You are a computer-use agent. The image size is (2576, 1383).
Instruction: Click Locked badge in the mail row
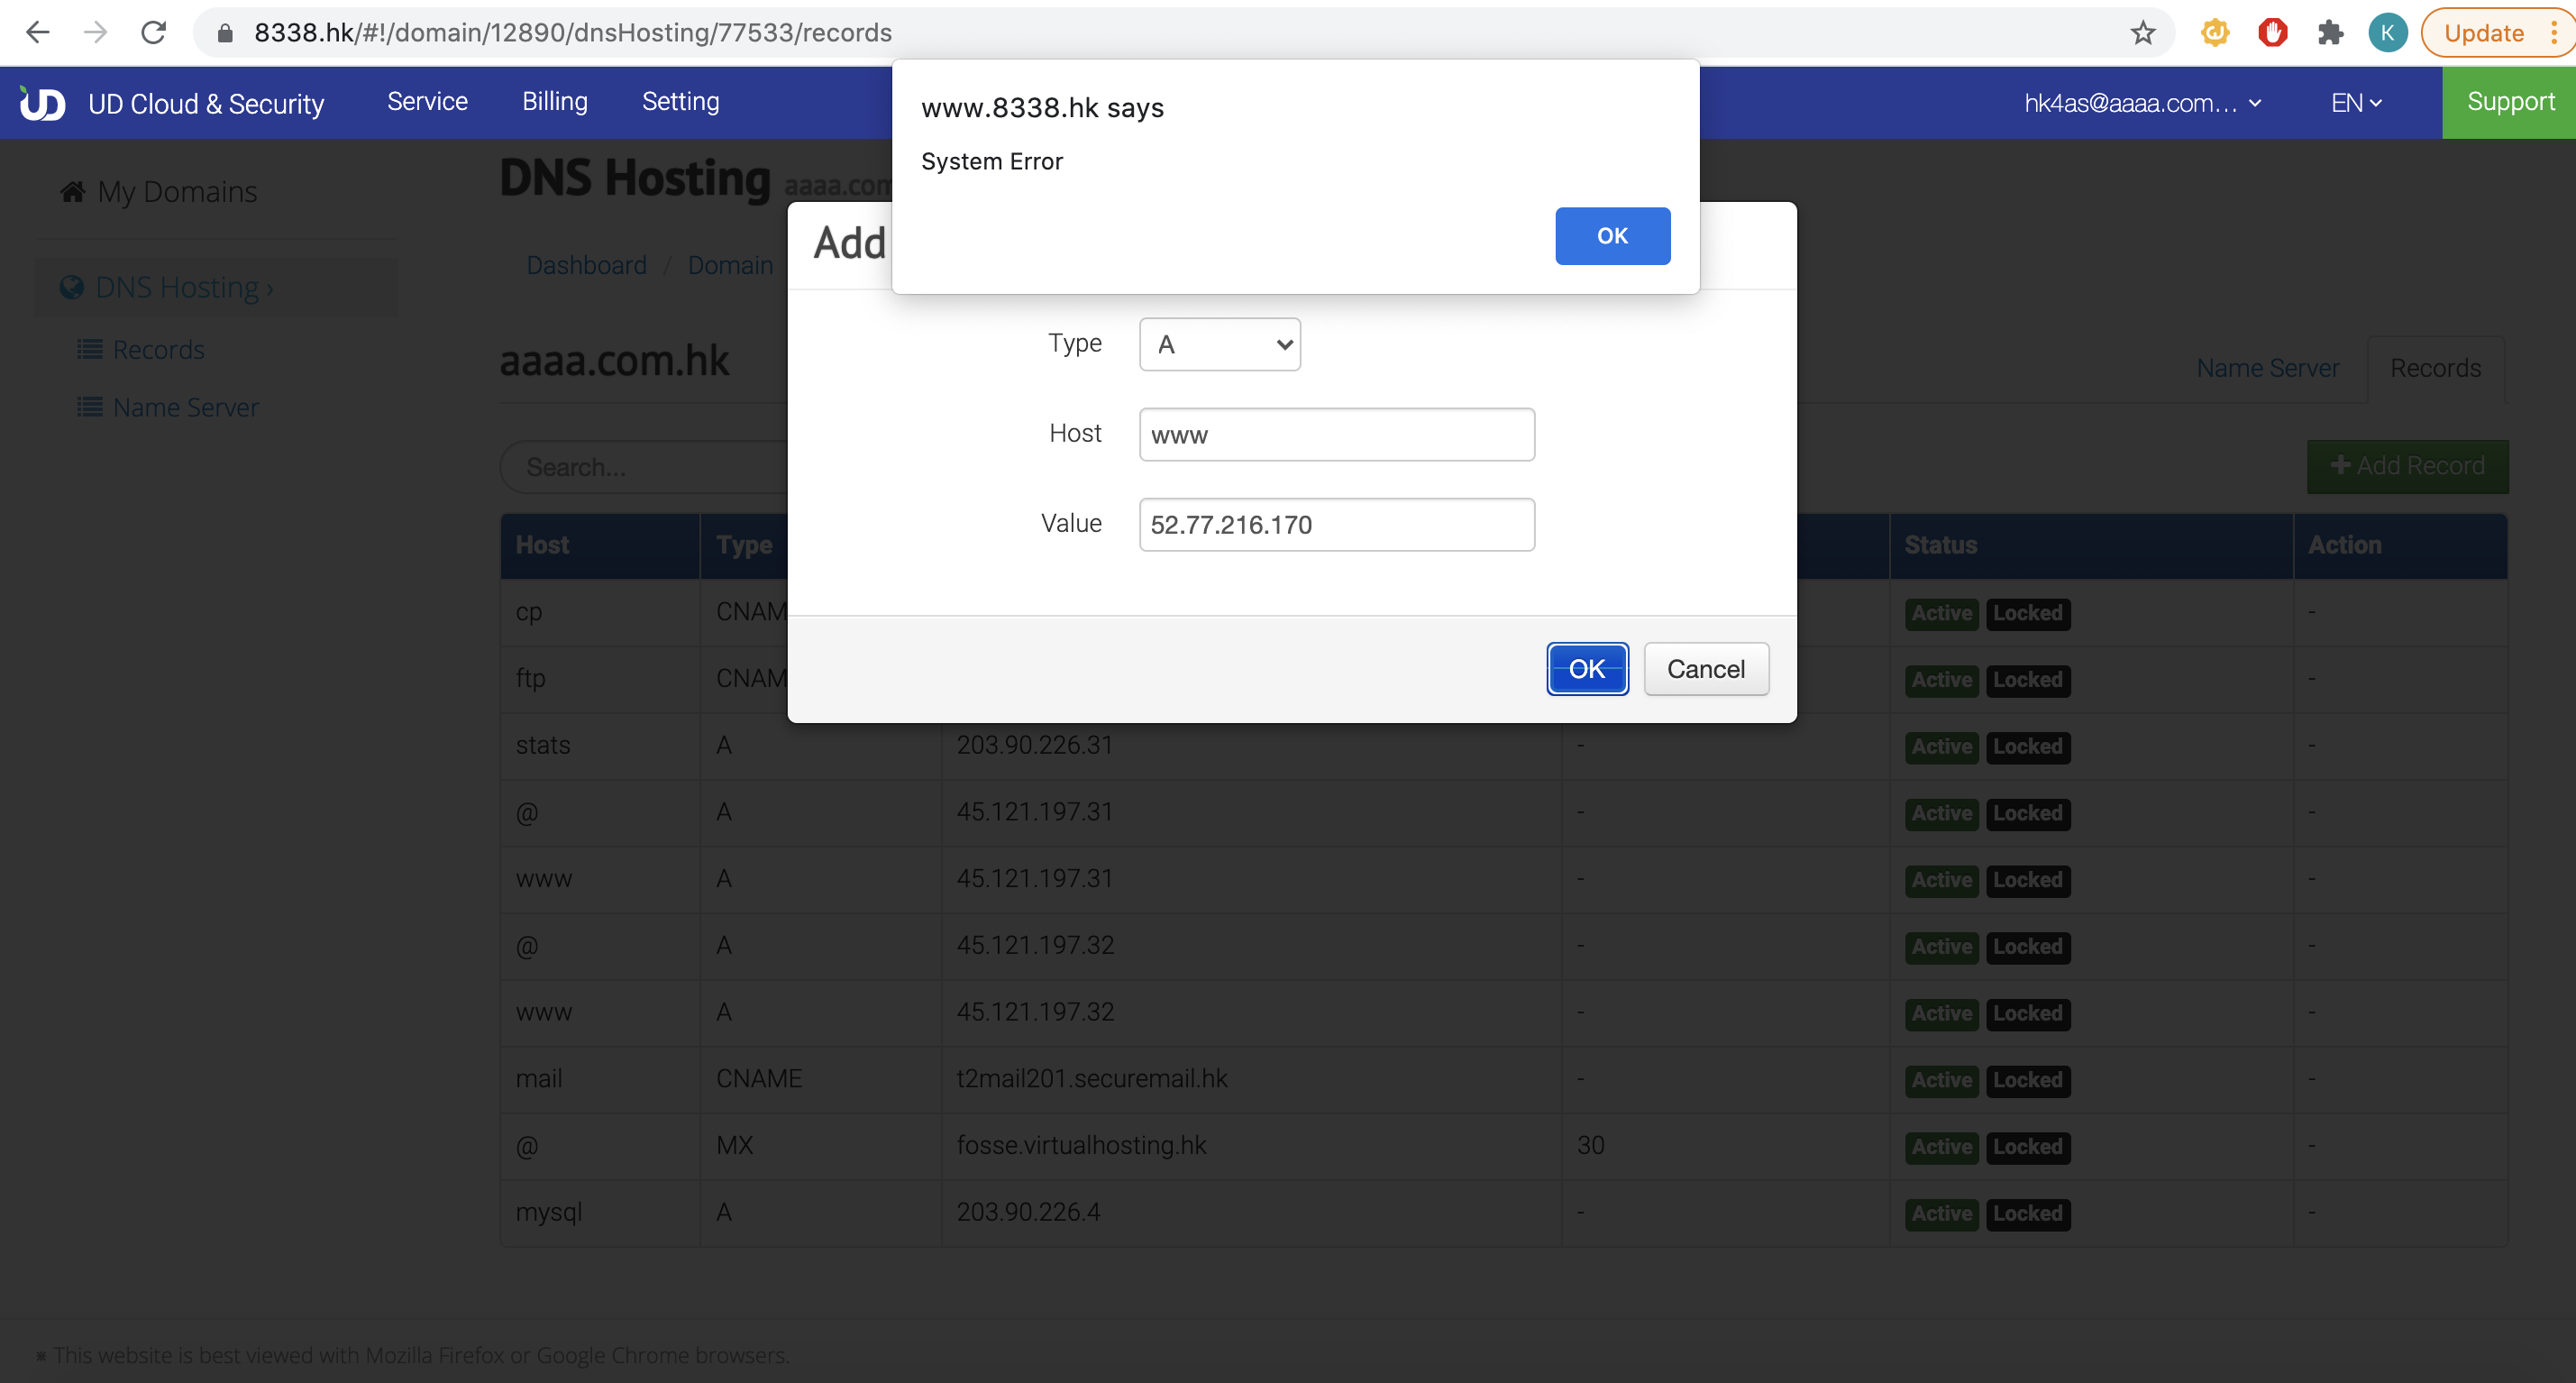2027,1081
